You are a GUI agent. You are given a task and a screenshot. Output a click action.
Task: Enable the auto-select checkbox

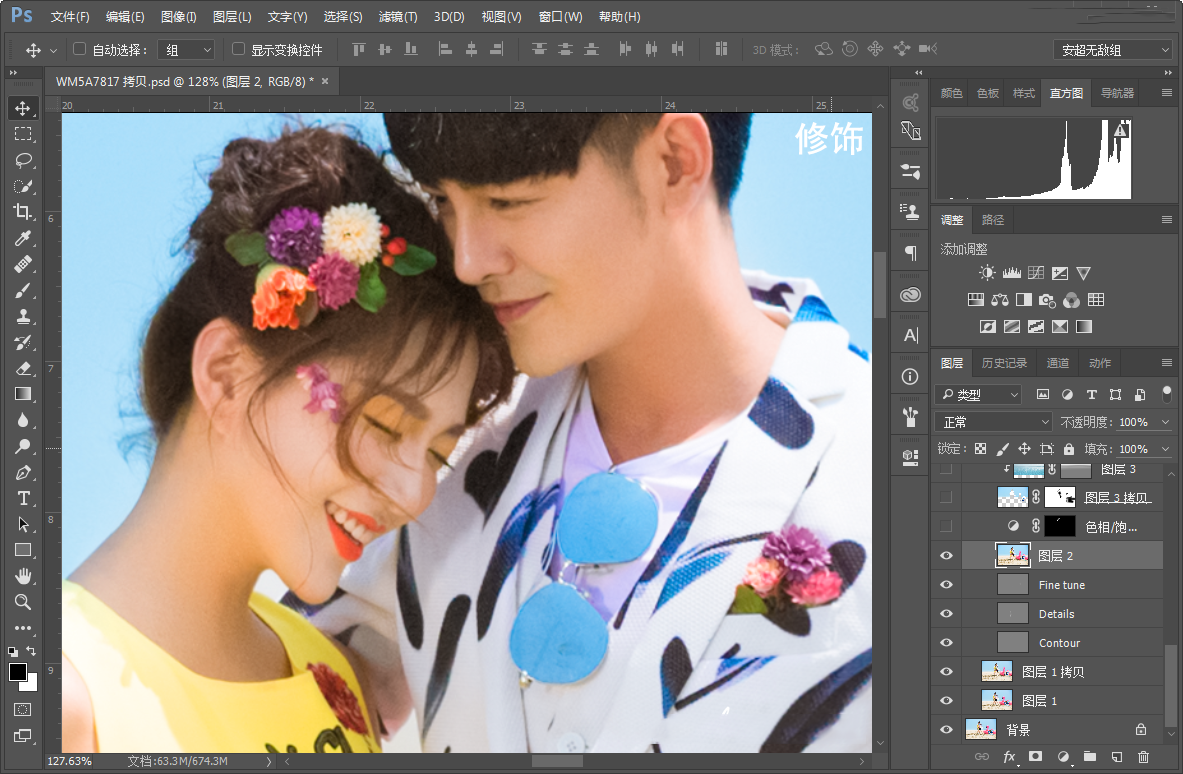pos(79,49)
